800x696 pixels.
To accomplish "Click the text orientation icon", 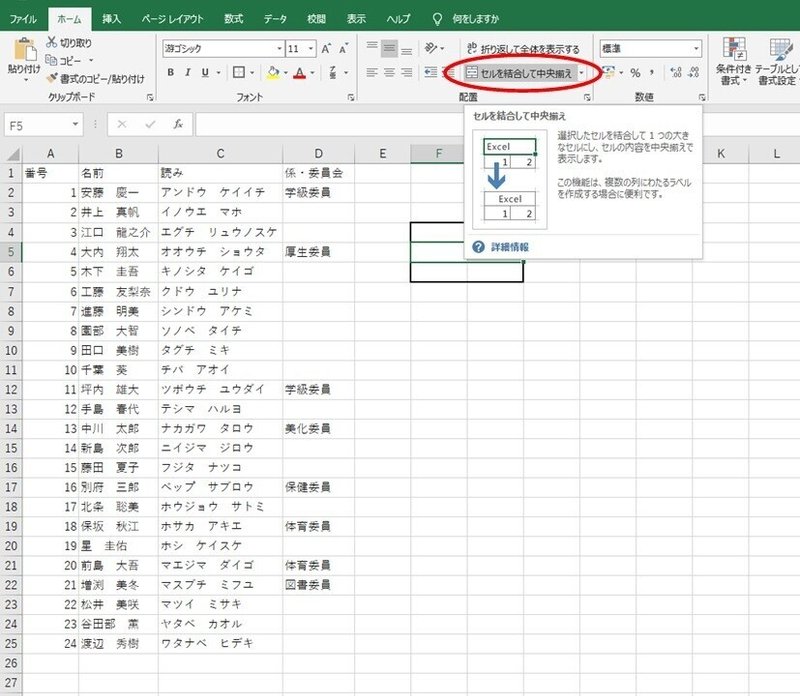I will (x=432, y=48).
